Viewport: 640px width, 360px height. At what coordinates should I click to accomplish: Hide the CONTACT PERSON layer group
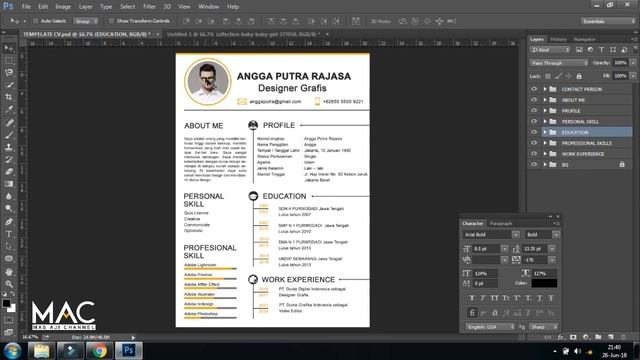coord(534,89)
